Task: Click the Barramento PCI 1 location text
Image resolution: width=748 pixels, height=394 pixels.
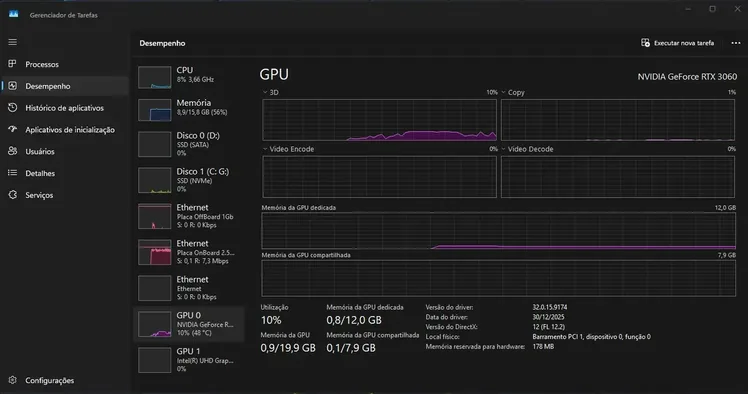Action: 592,337
